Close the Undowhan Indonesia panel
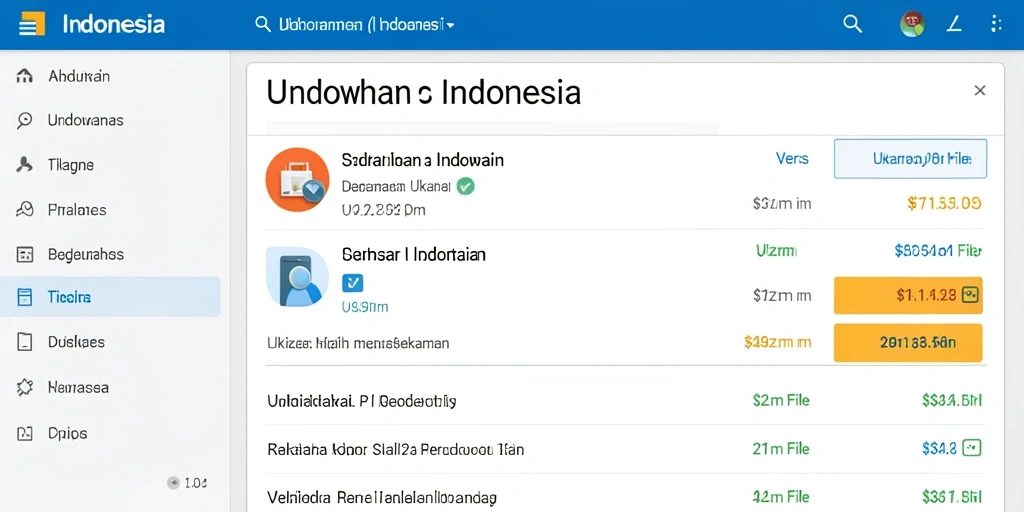1024x512 pixels. (x=980, y=91)
